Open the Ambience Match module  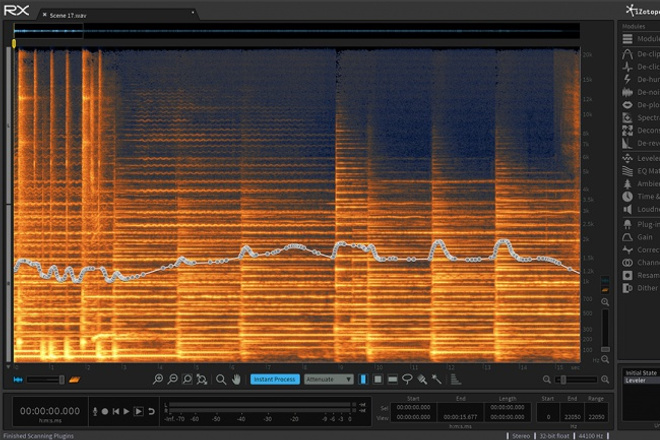tap(641, 184)
